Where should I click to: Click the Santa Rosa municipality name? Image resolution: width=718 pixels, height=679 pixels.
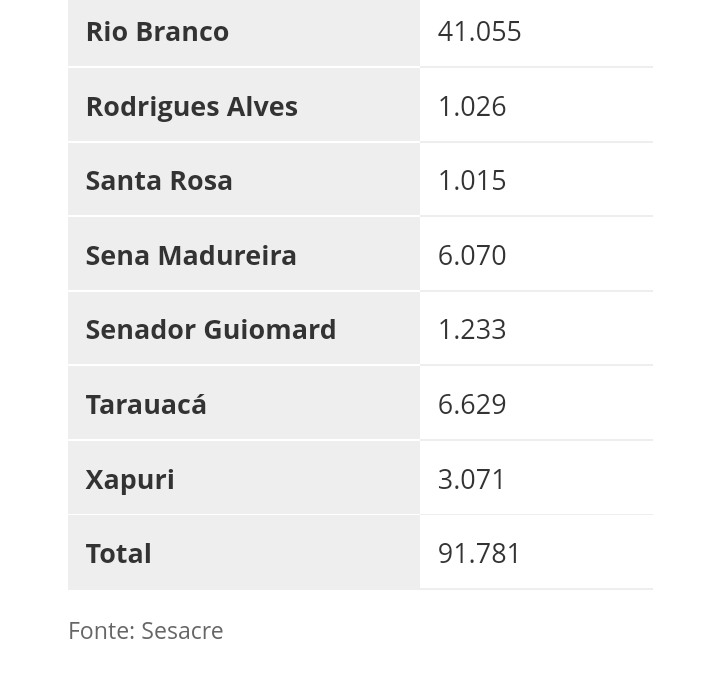coord(159,180)
